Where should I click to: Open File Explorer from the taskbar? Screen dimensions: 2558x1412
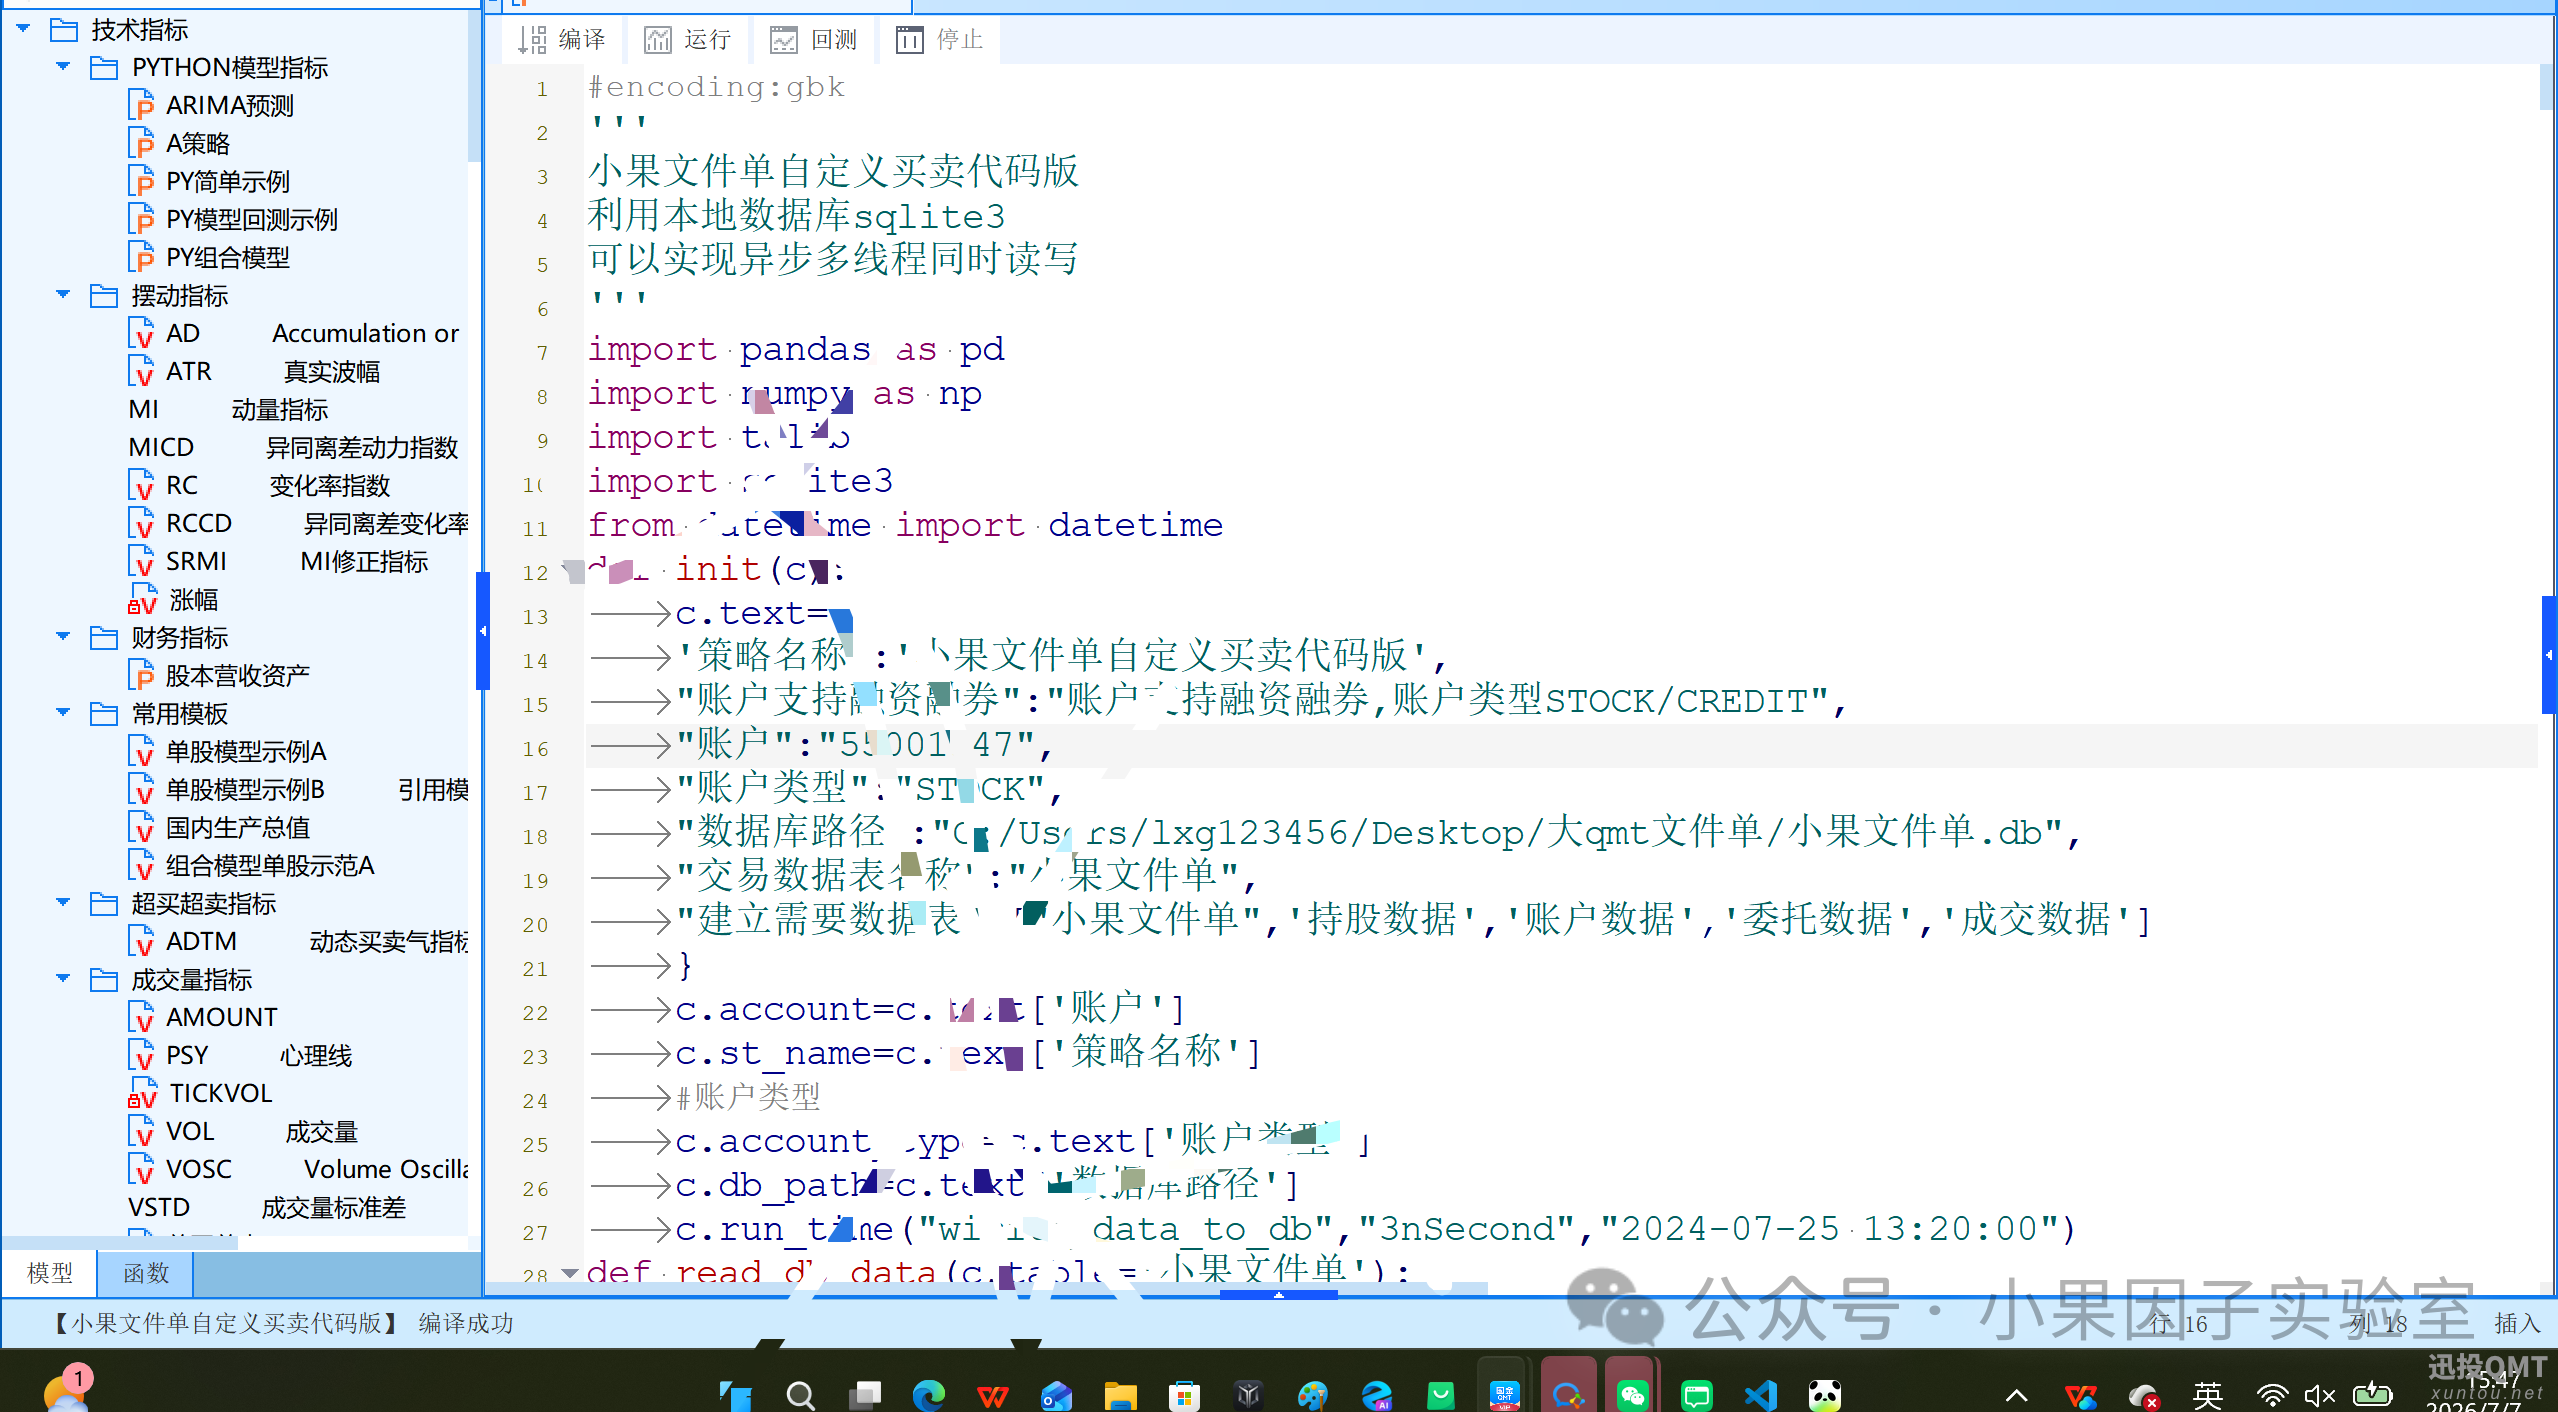click(x=1120, y=1394)
